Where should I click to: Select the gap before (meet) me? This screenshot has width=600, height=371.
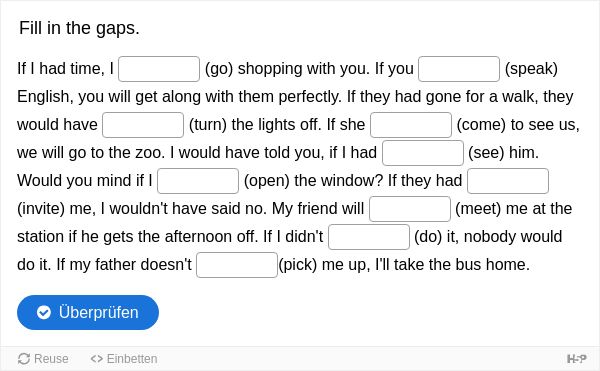(x=410, y=208)
